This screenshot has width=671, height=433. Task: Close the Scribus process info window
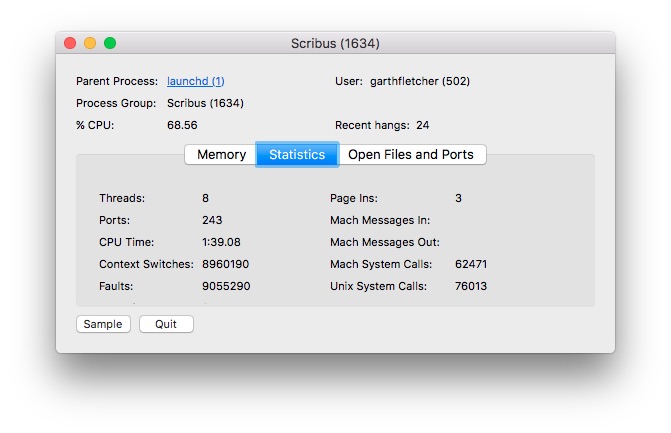click(x=70, y=43)
